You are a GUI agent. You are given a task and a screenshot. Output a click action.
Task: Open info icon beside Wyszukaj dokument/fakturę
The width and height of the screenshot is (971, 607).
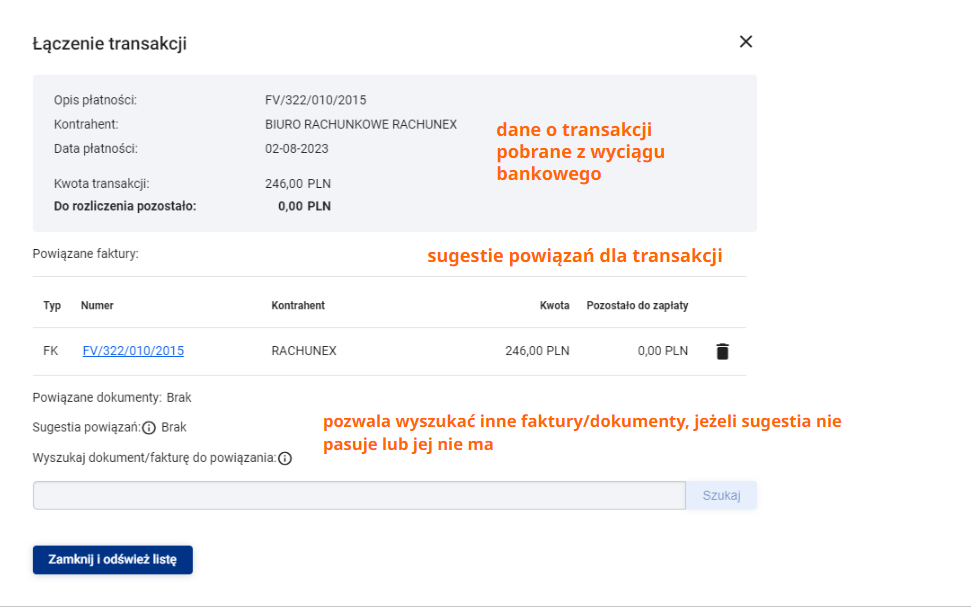285,458
